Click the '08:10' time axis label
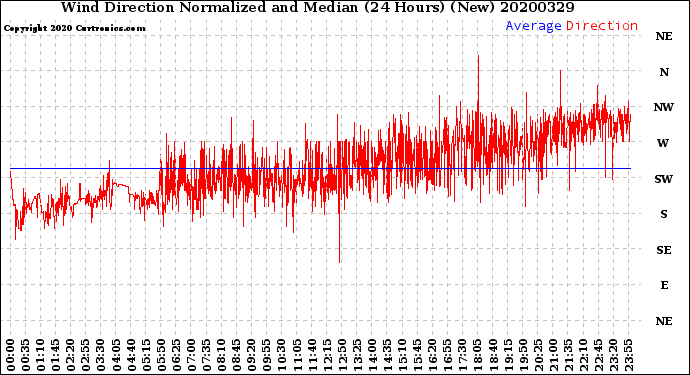The height and width of the screenshot is (375, 690). [221, 355]
